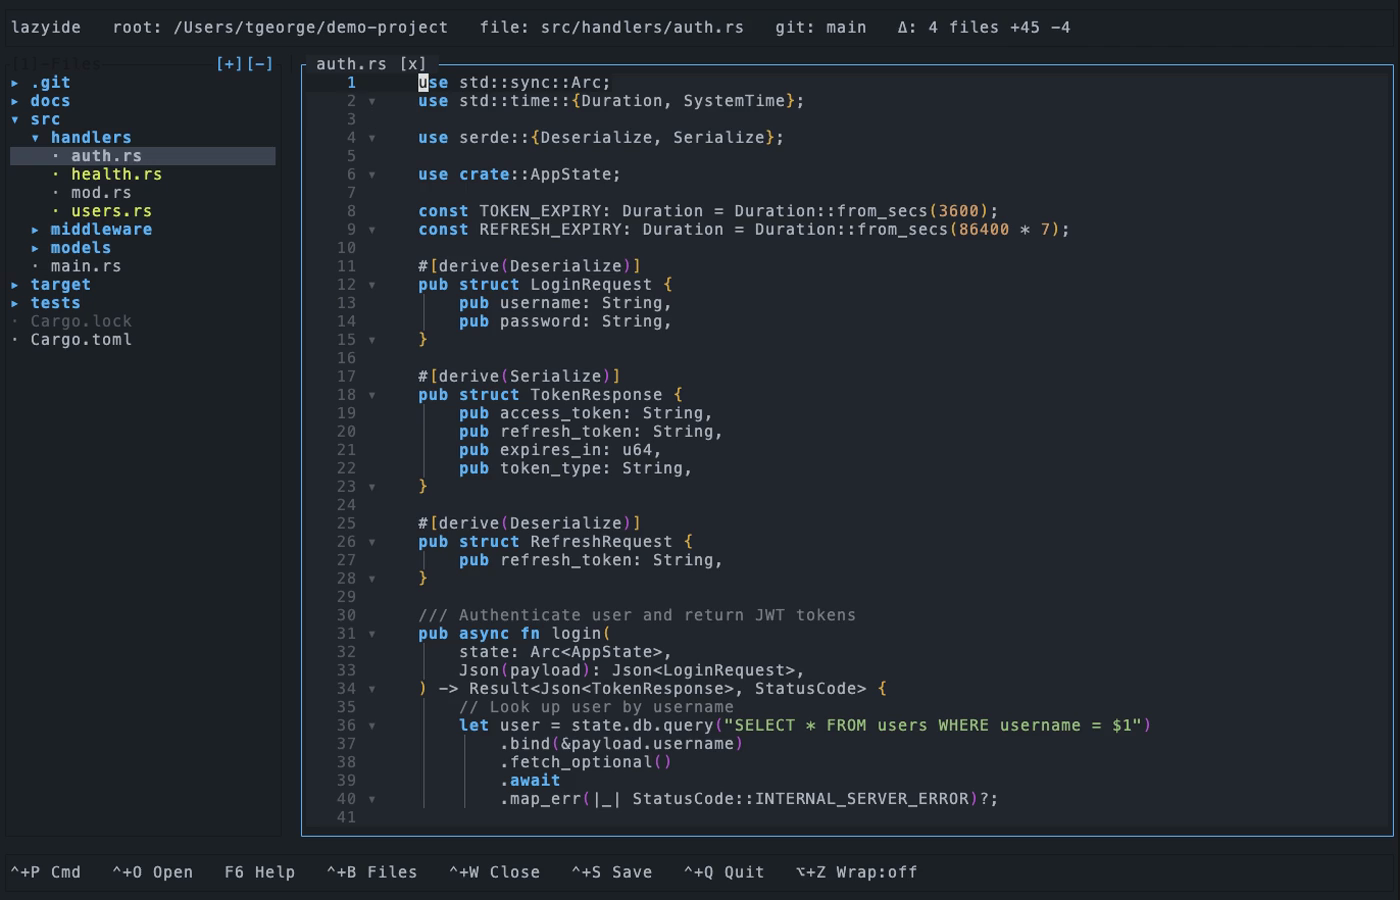Screen dimensions: 1400x900
Task: Click the fold arrow at line 4
Action: pyautogui.click(x=372, y=138)
